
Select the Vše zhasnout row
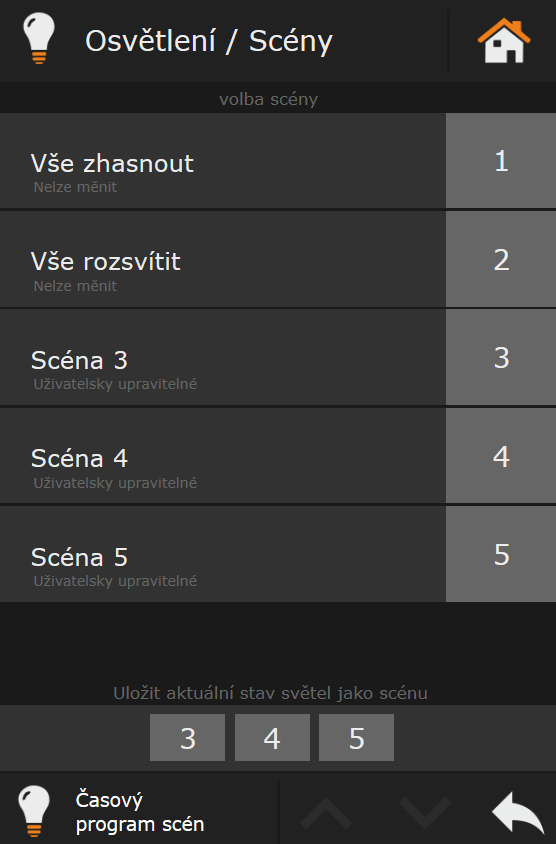click(x=223, y=160)
